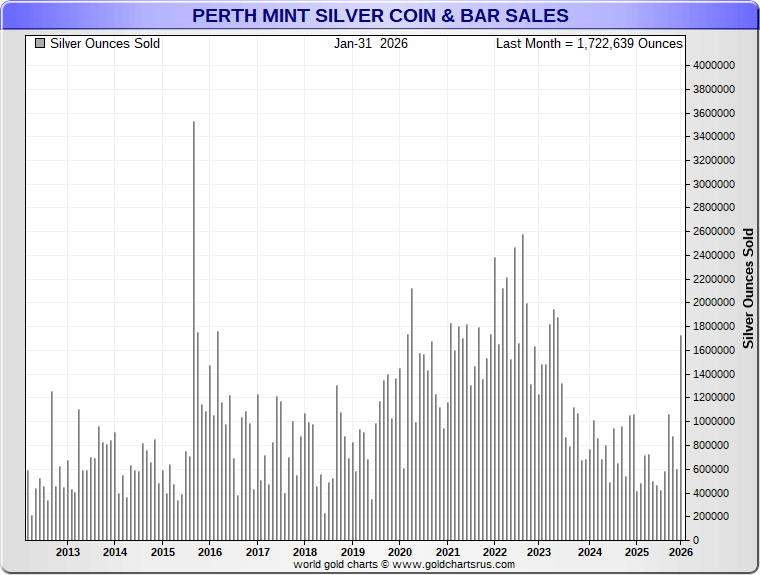Select the 2000000 y-axis tick label
This screenshot has height=575, width=760.
coord(714,303)
